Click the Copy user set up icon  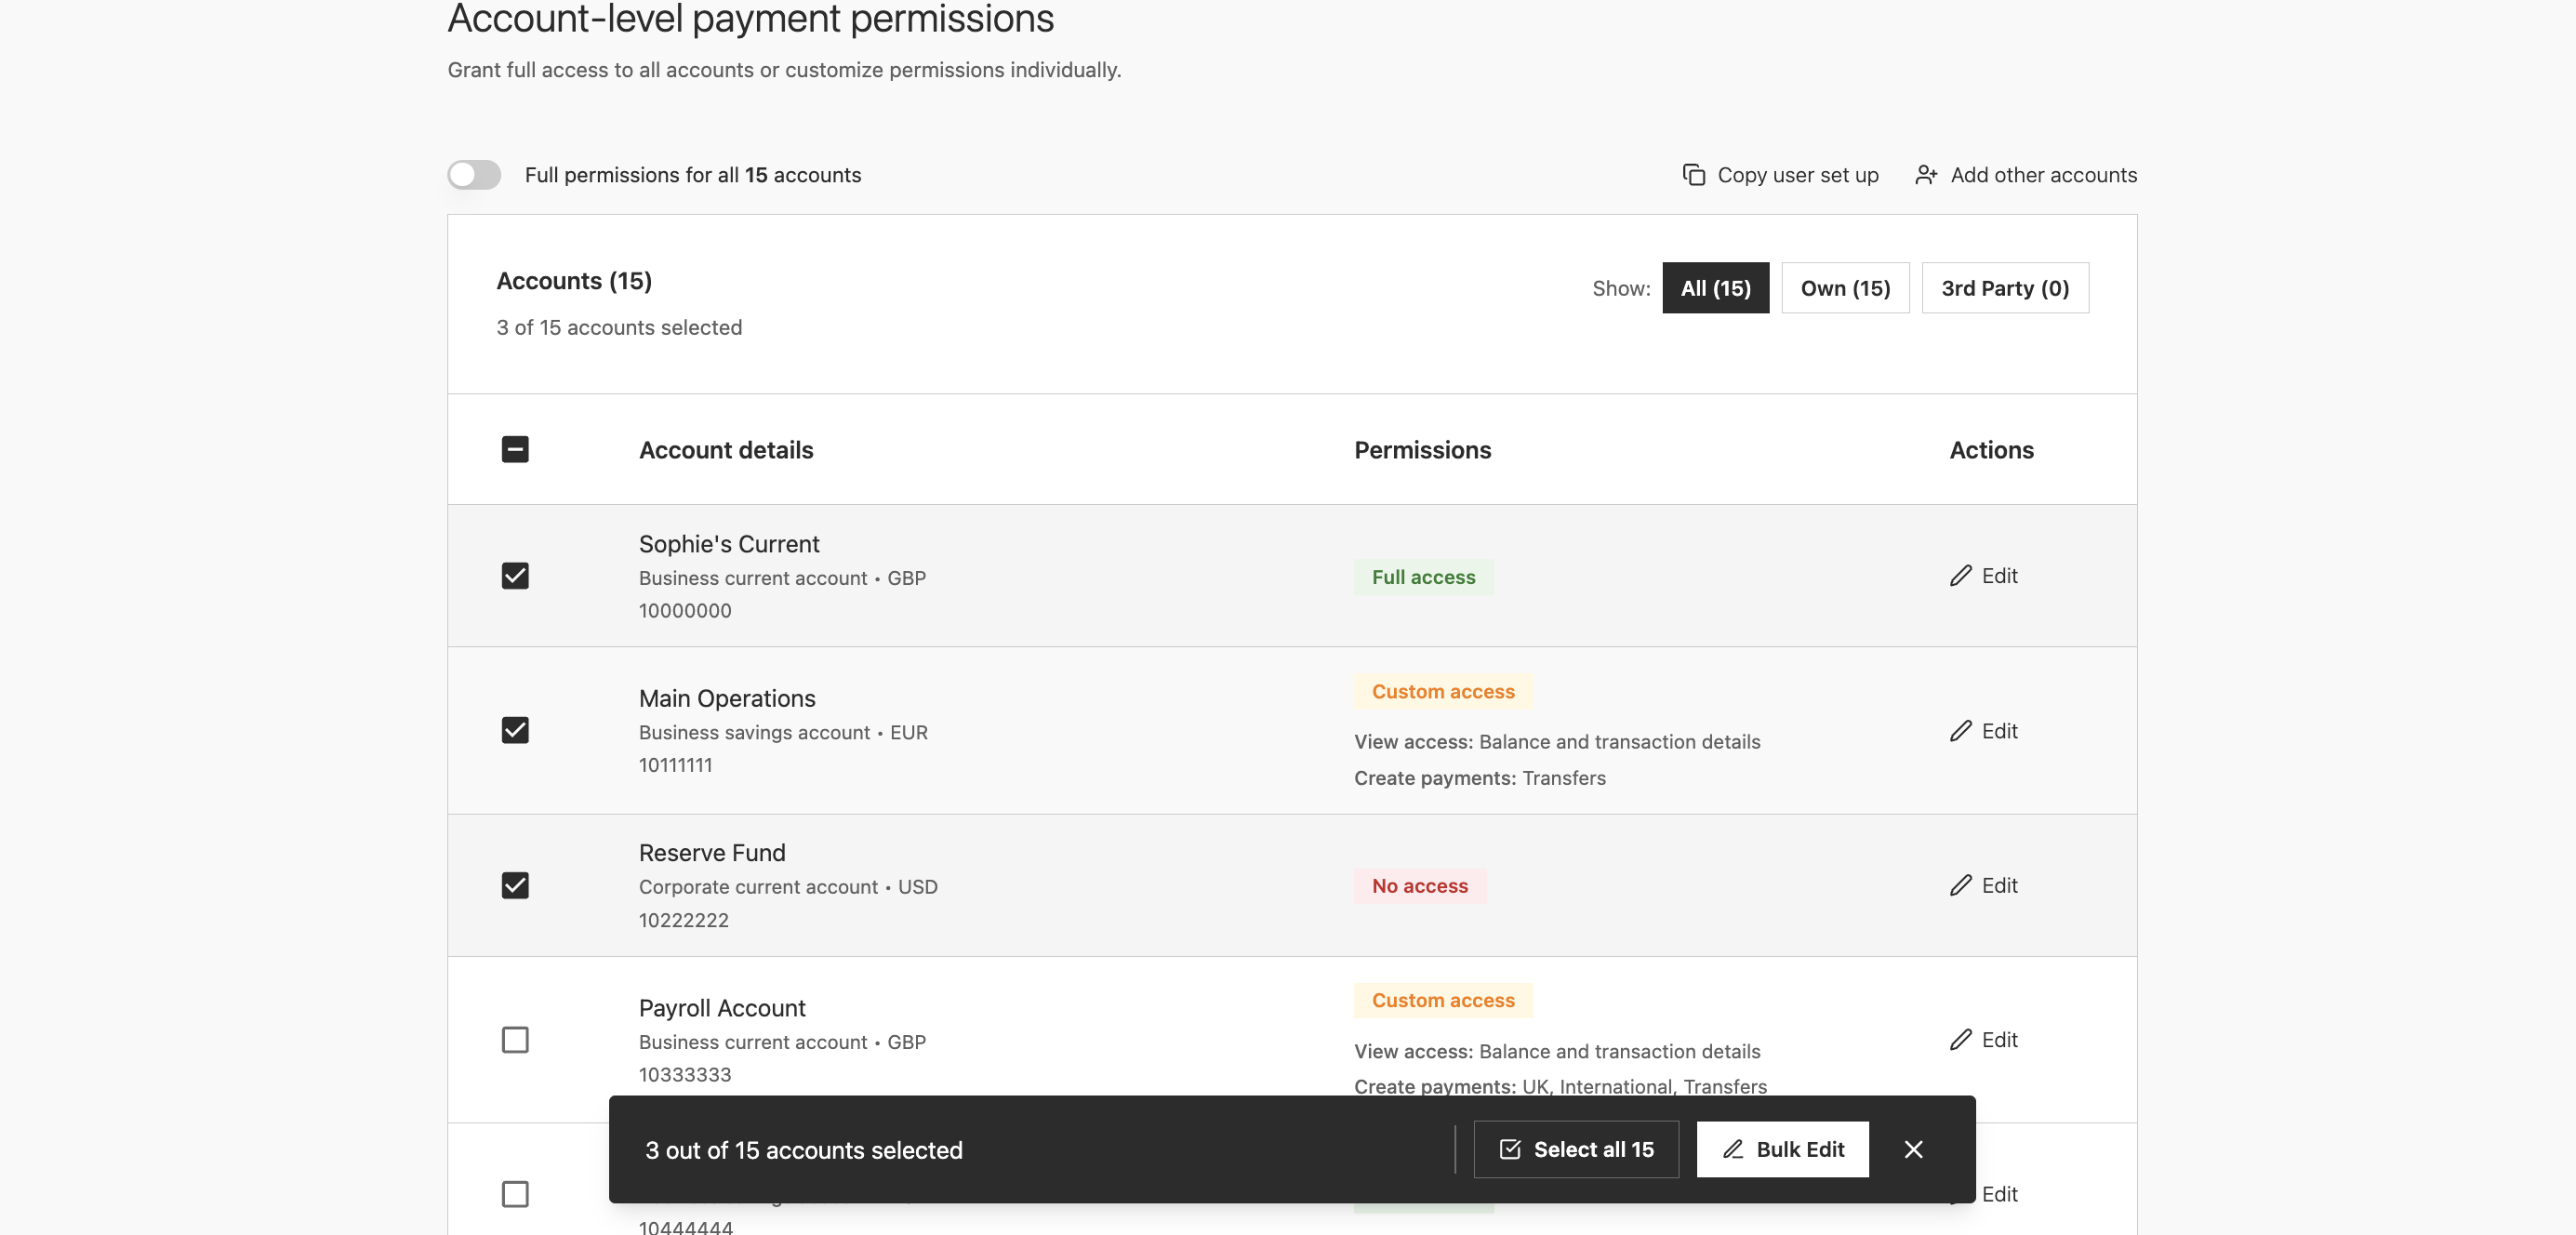(1693, 175)
